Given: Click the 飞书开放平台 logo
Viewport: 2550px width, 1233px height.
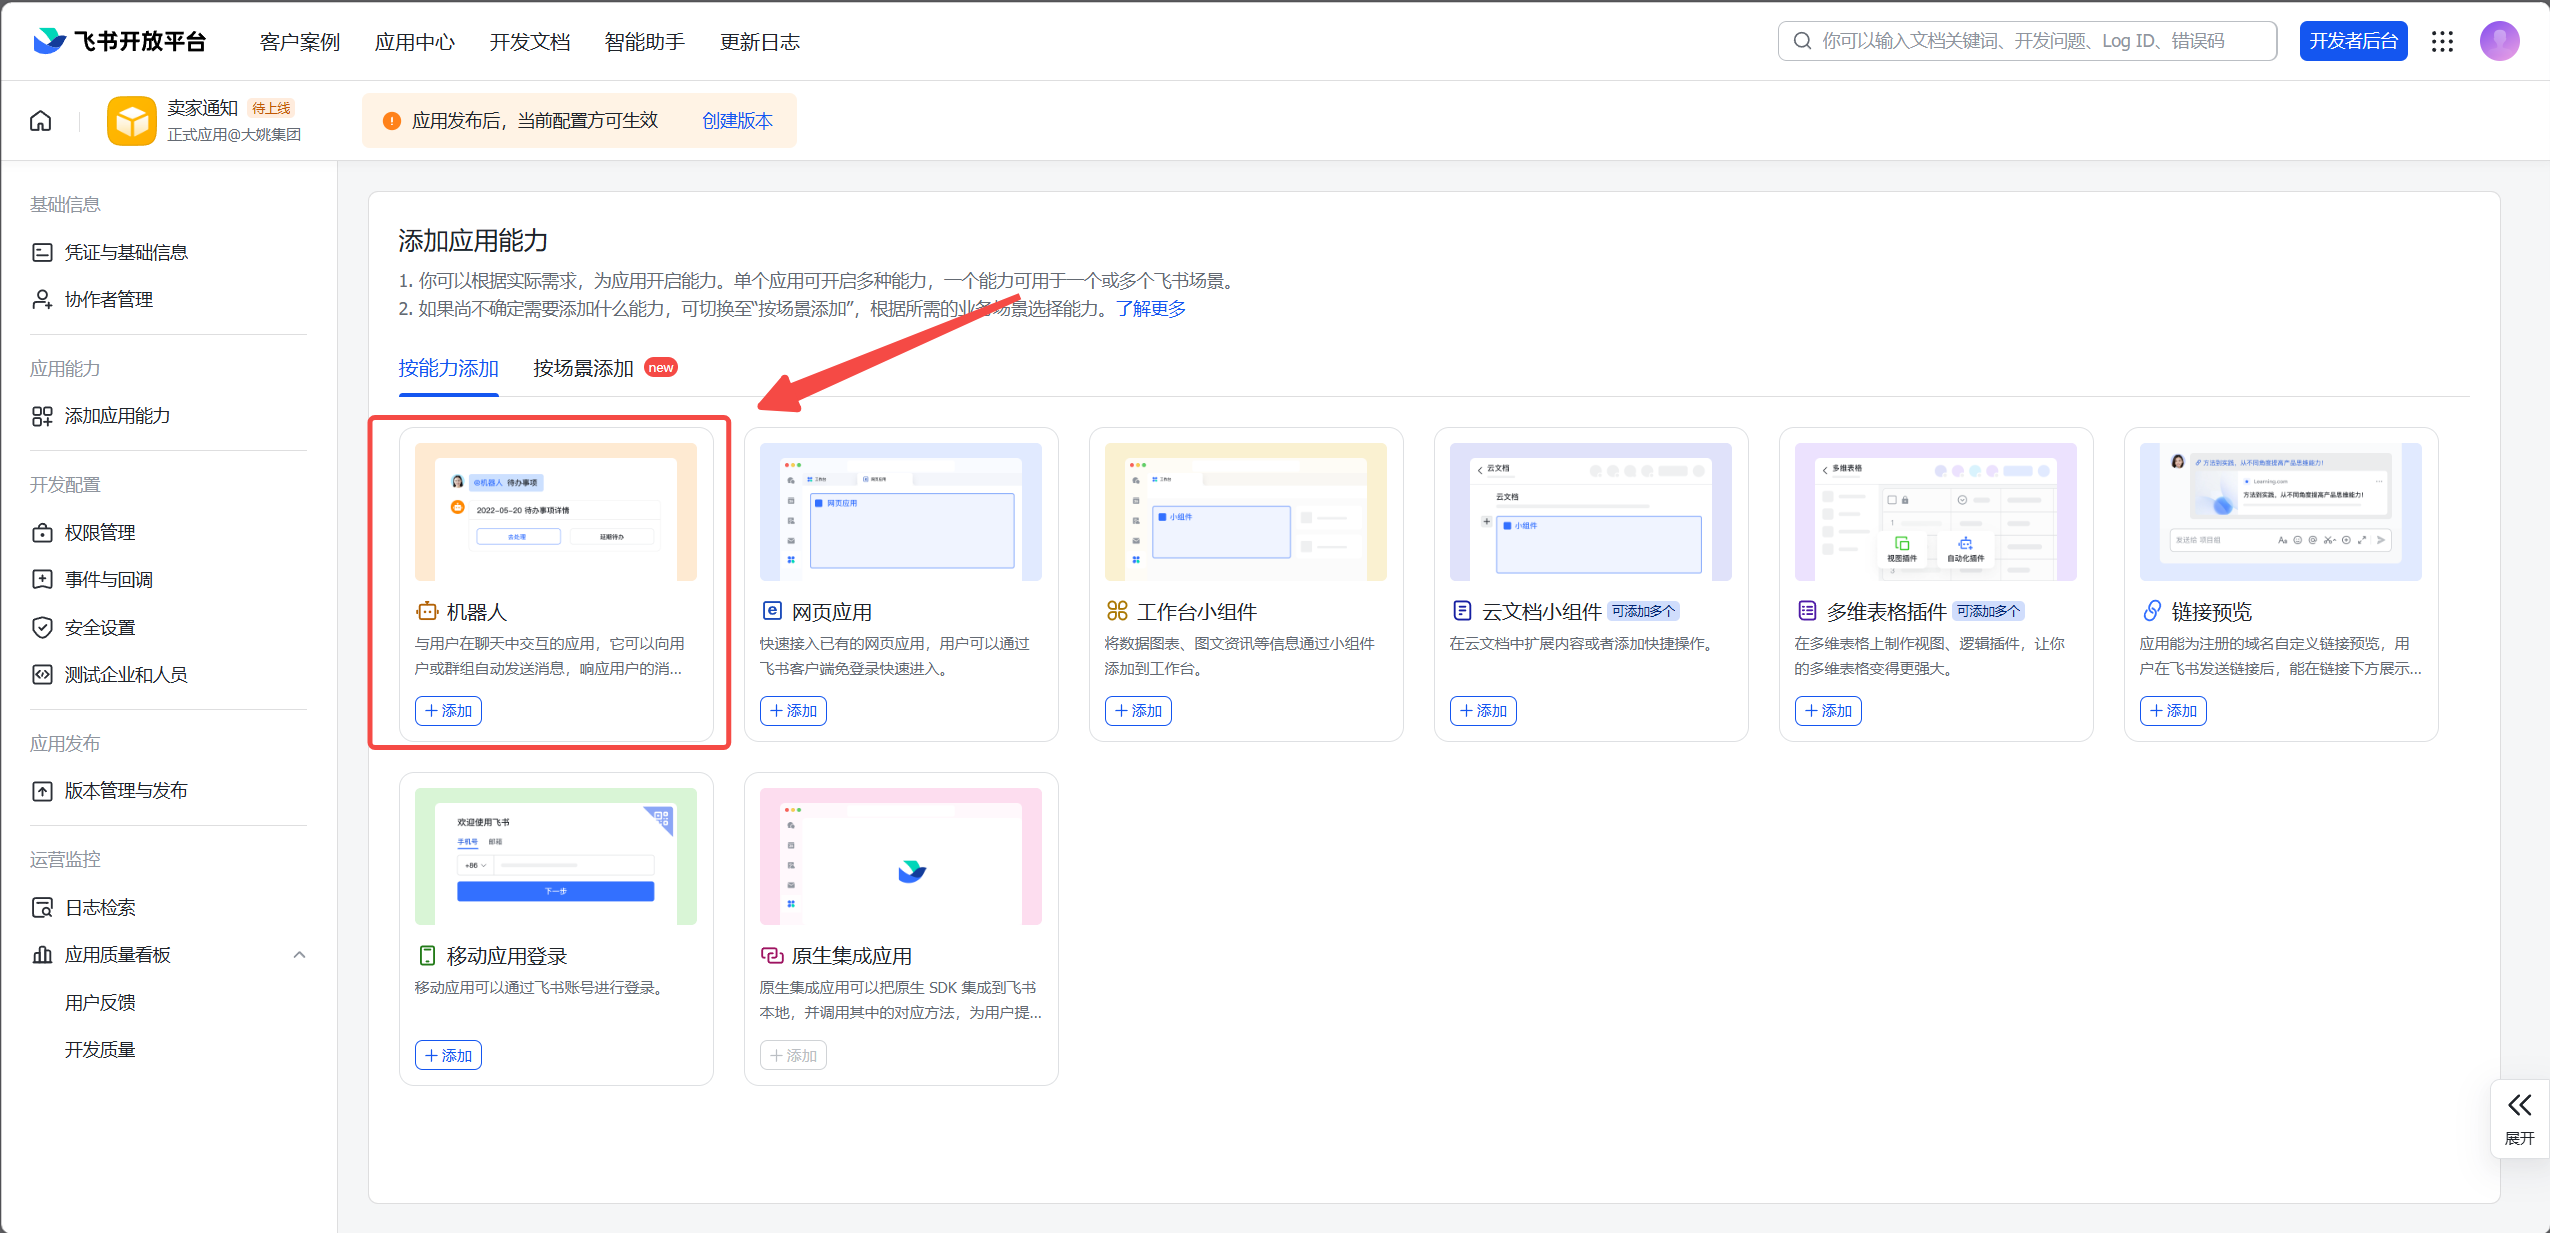Looking at the screenshot, I should 120,41.
